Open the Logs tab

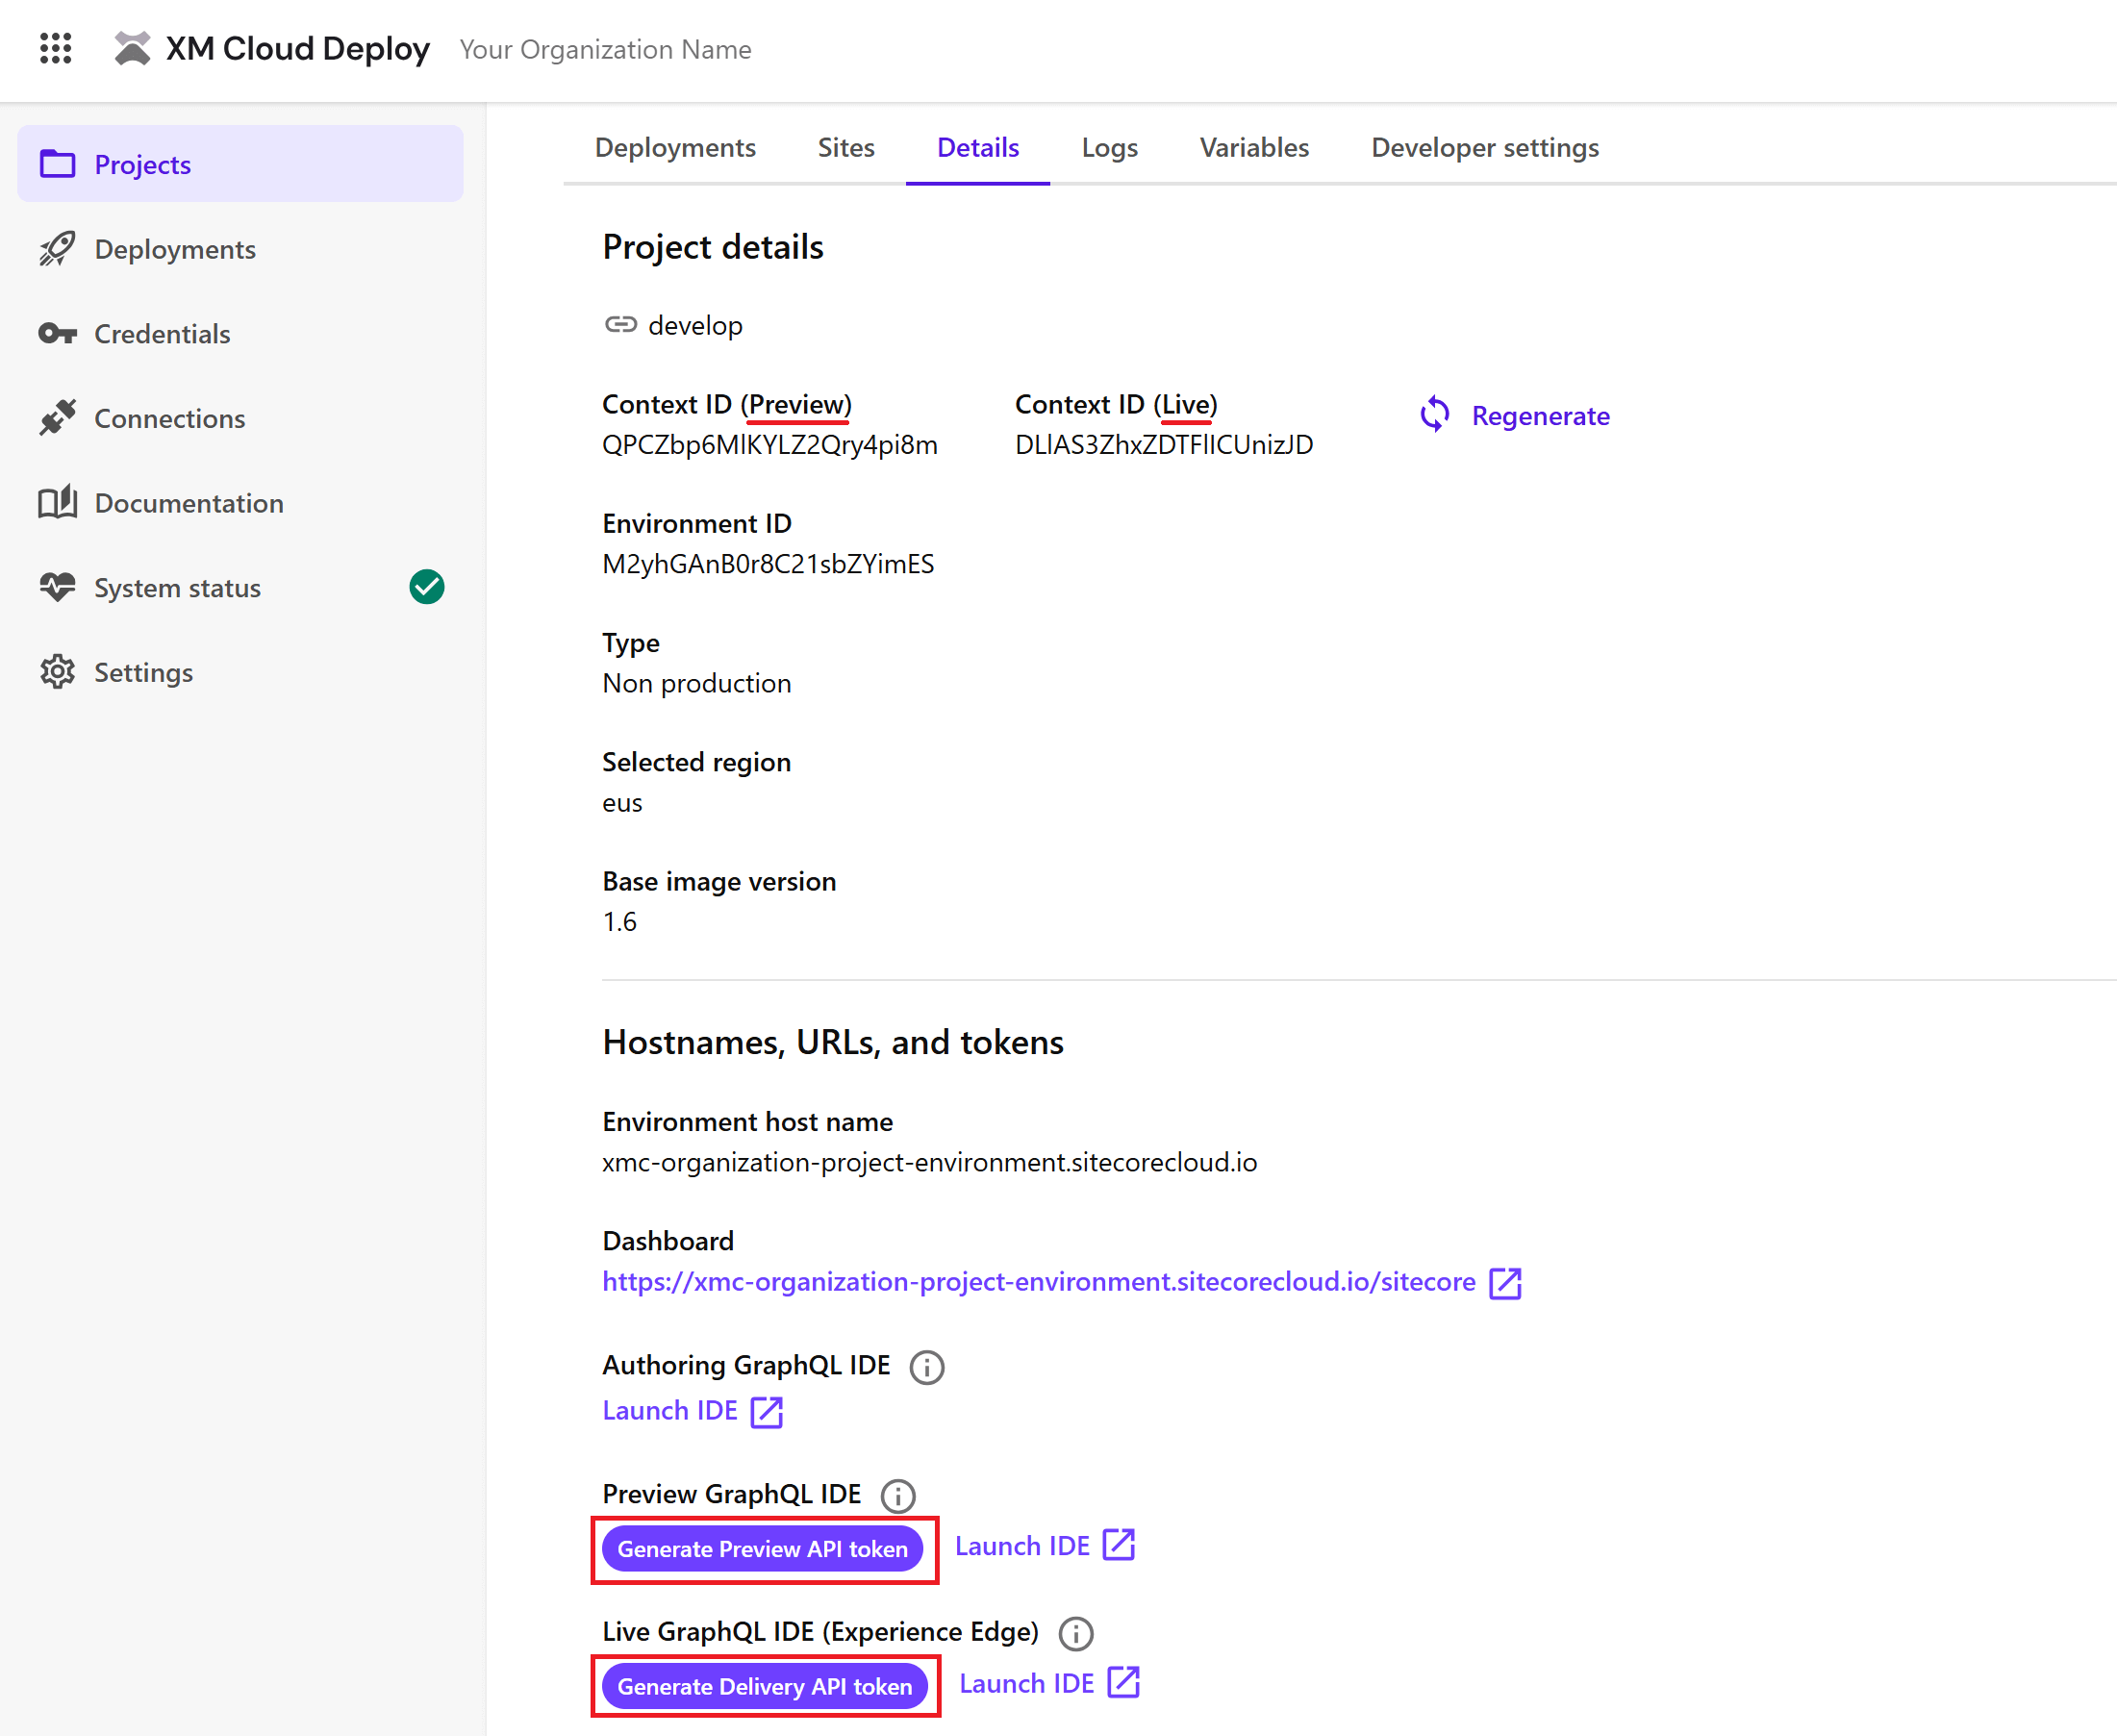pyautogui.click(x=1110, y=147)
